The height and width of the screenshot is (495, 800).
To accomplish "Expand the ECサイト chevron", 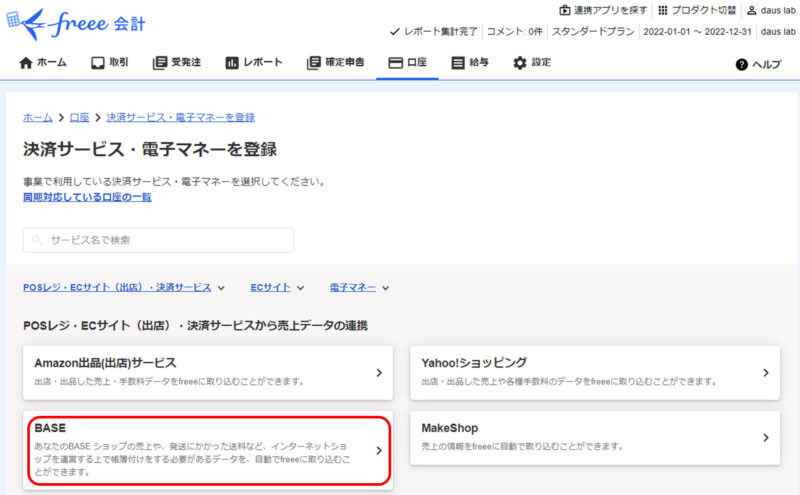I will click(301, 288).
